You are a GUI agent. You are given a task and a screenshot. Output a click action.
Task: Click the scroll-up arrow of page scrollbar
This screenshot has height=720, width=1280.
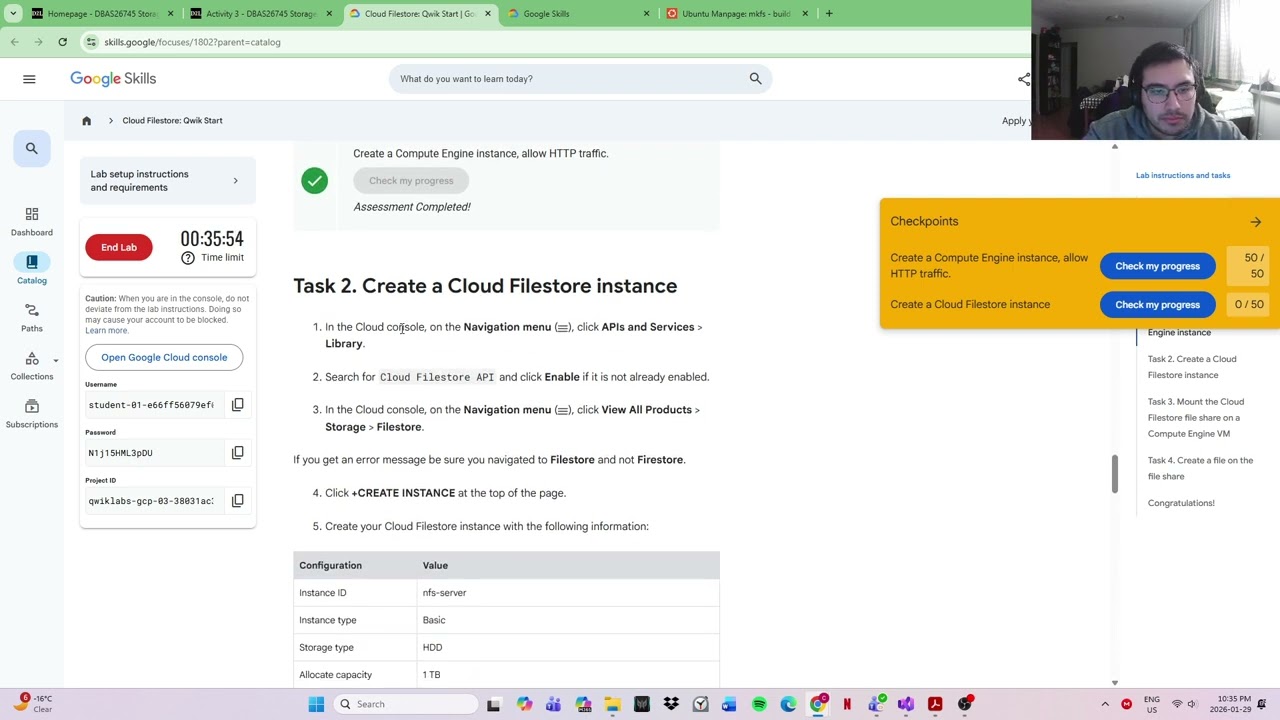click(1114, 147)
